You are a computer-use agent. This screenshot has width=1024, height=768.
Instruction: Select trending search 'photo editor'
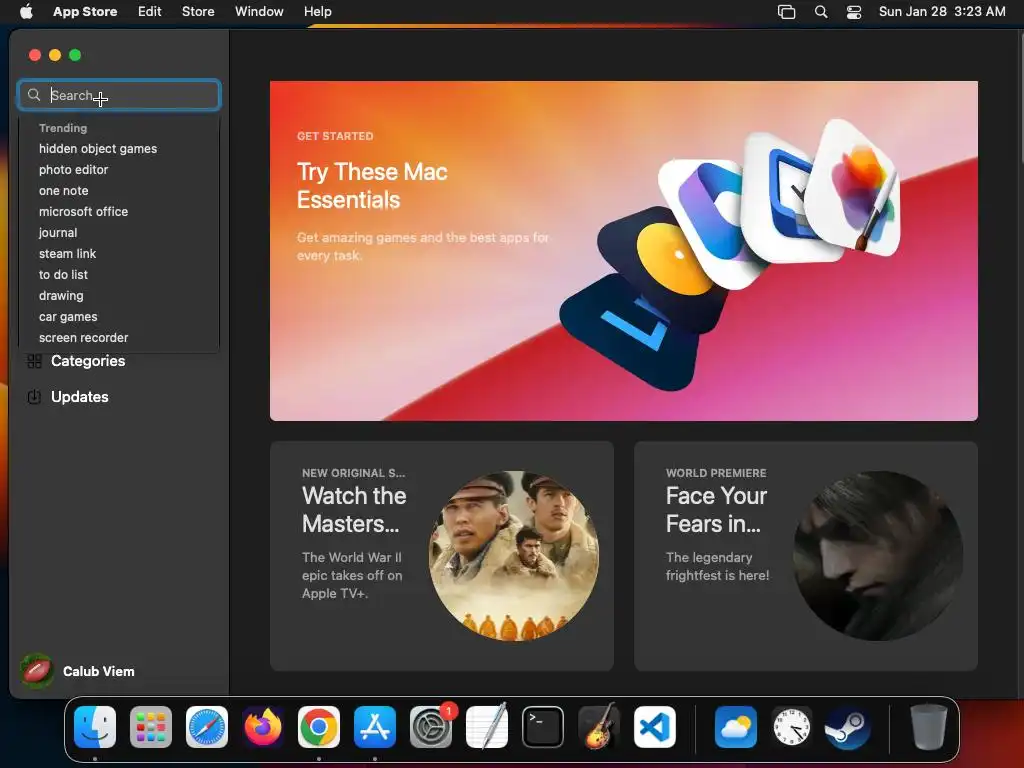pos(73,170)
